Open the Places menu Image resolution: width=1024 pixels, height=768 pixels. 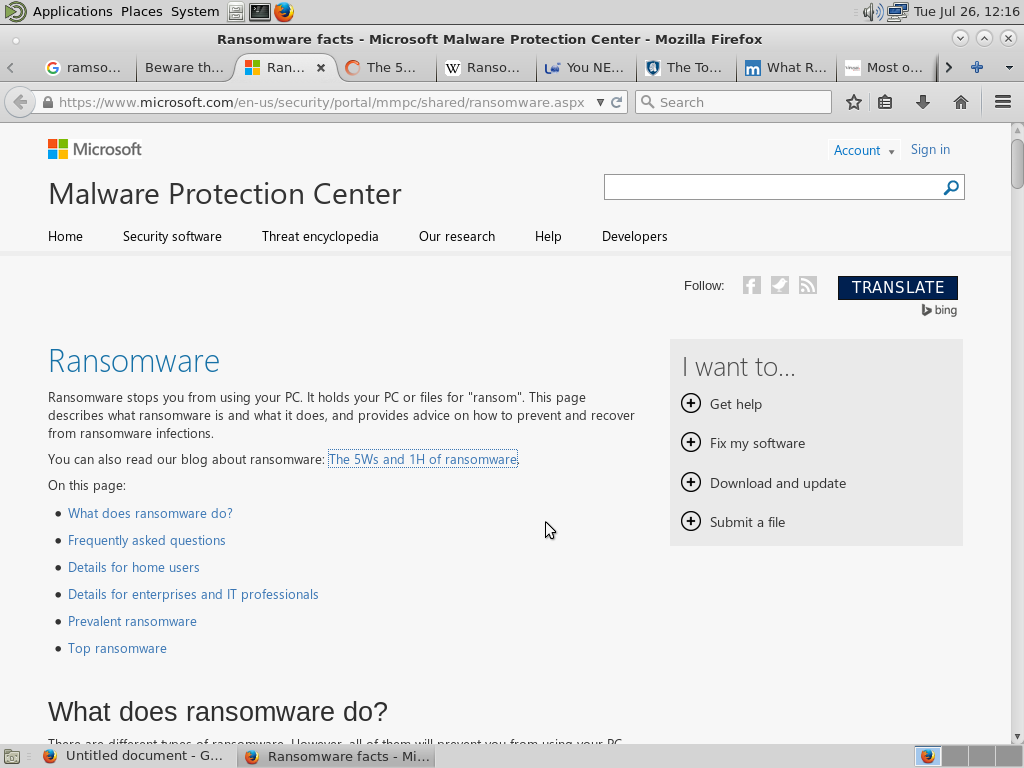[x=142, y=11]
